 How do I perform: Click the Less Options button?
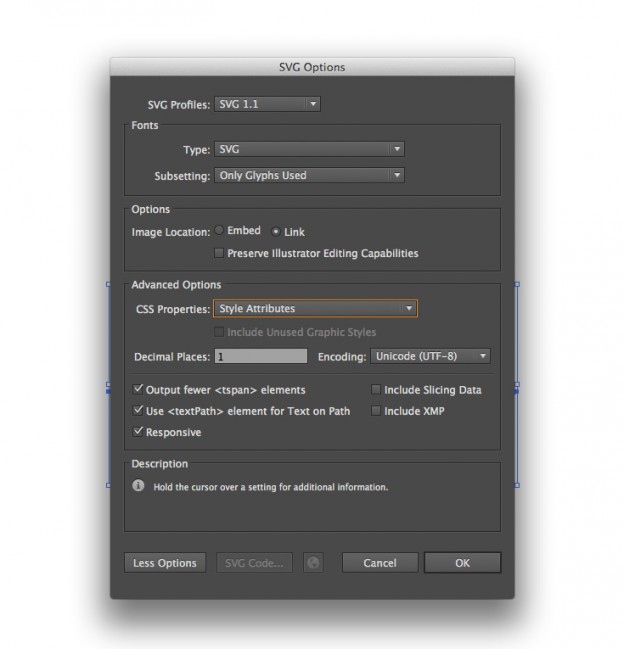click(x=165, y=563)
